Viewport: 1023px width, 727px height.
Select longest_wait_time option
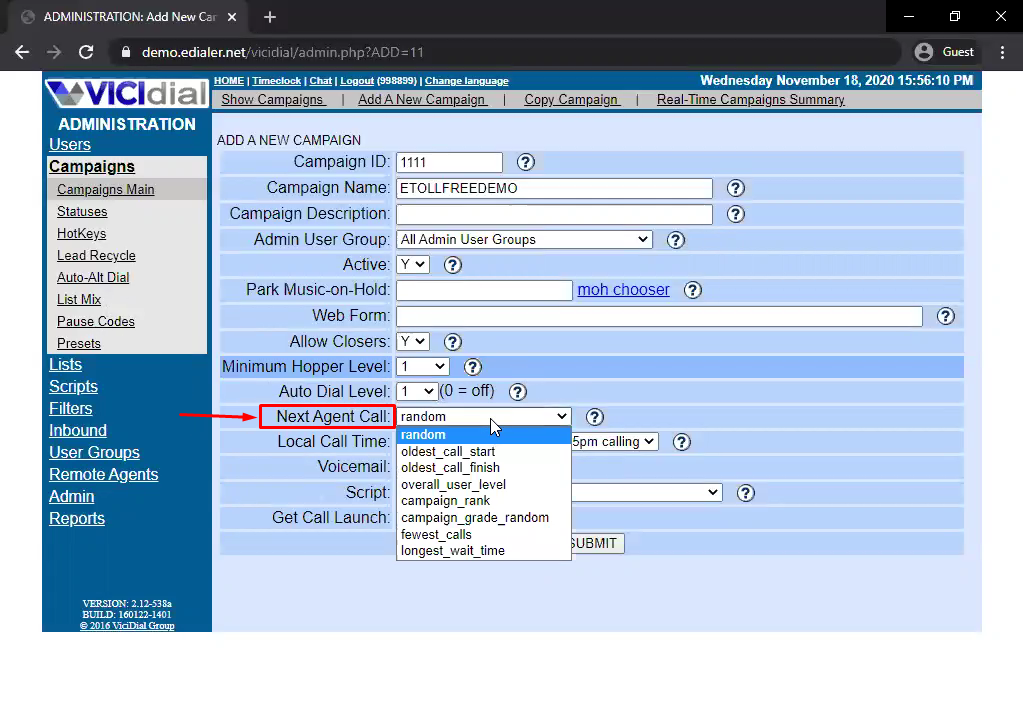tap(483, 551)
